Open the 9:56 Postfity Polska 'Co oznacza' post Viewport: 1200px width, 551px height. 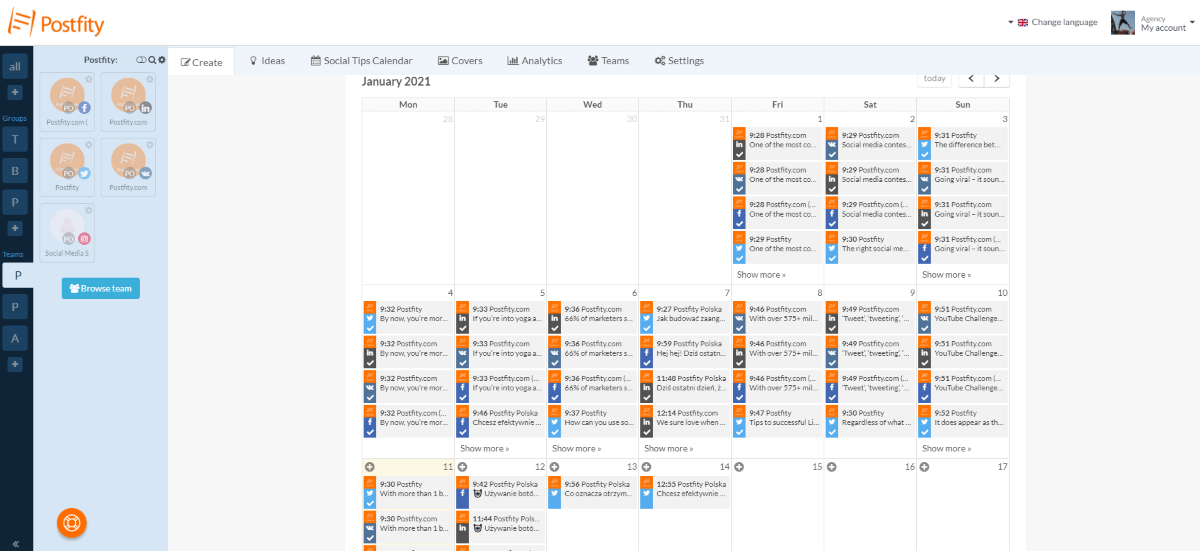point(592,493)
